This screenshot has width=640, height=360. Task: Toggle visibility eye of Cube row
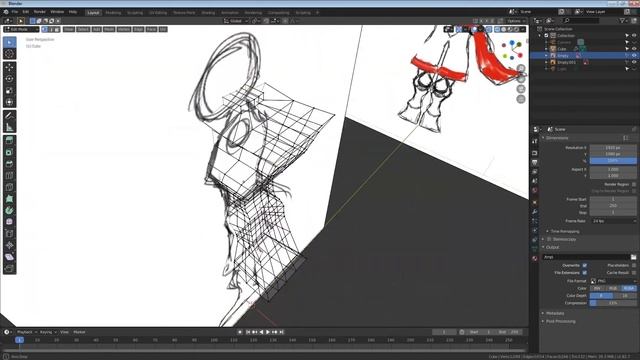point(634,49)
